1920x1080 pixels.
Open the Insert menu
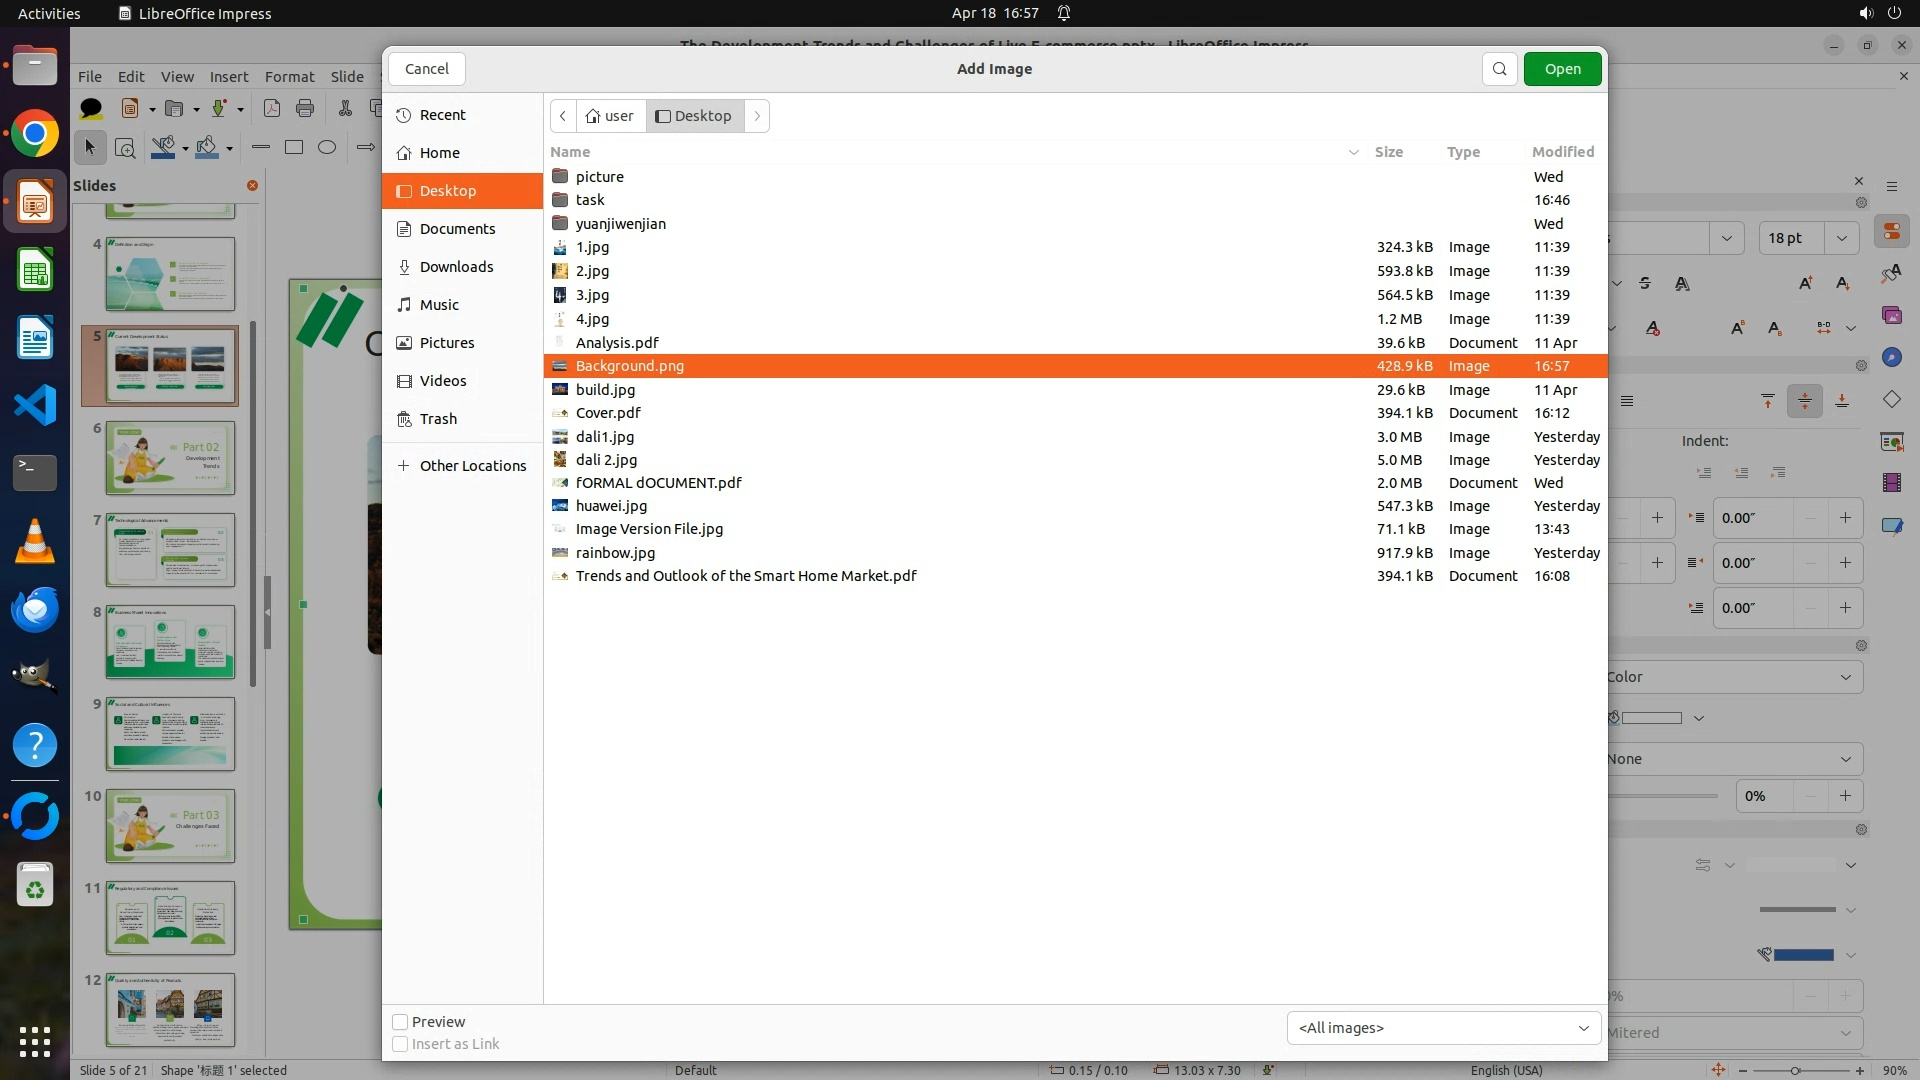229,77
